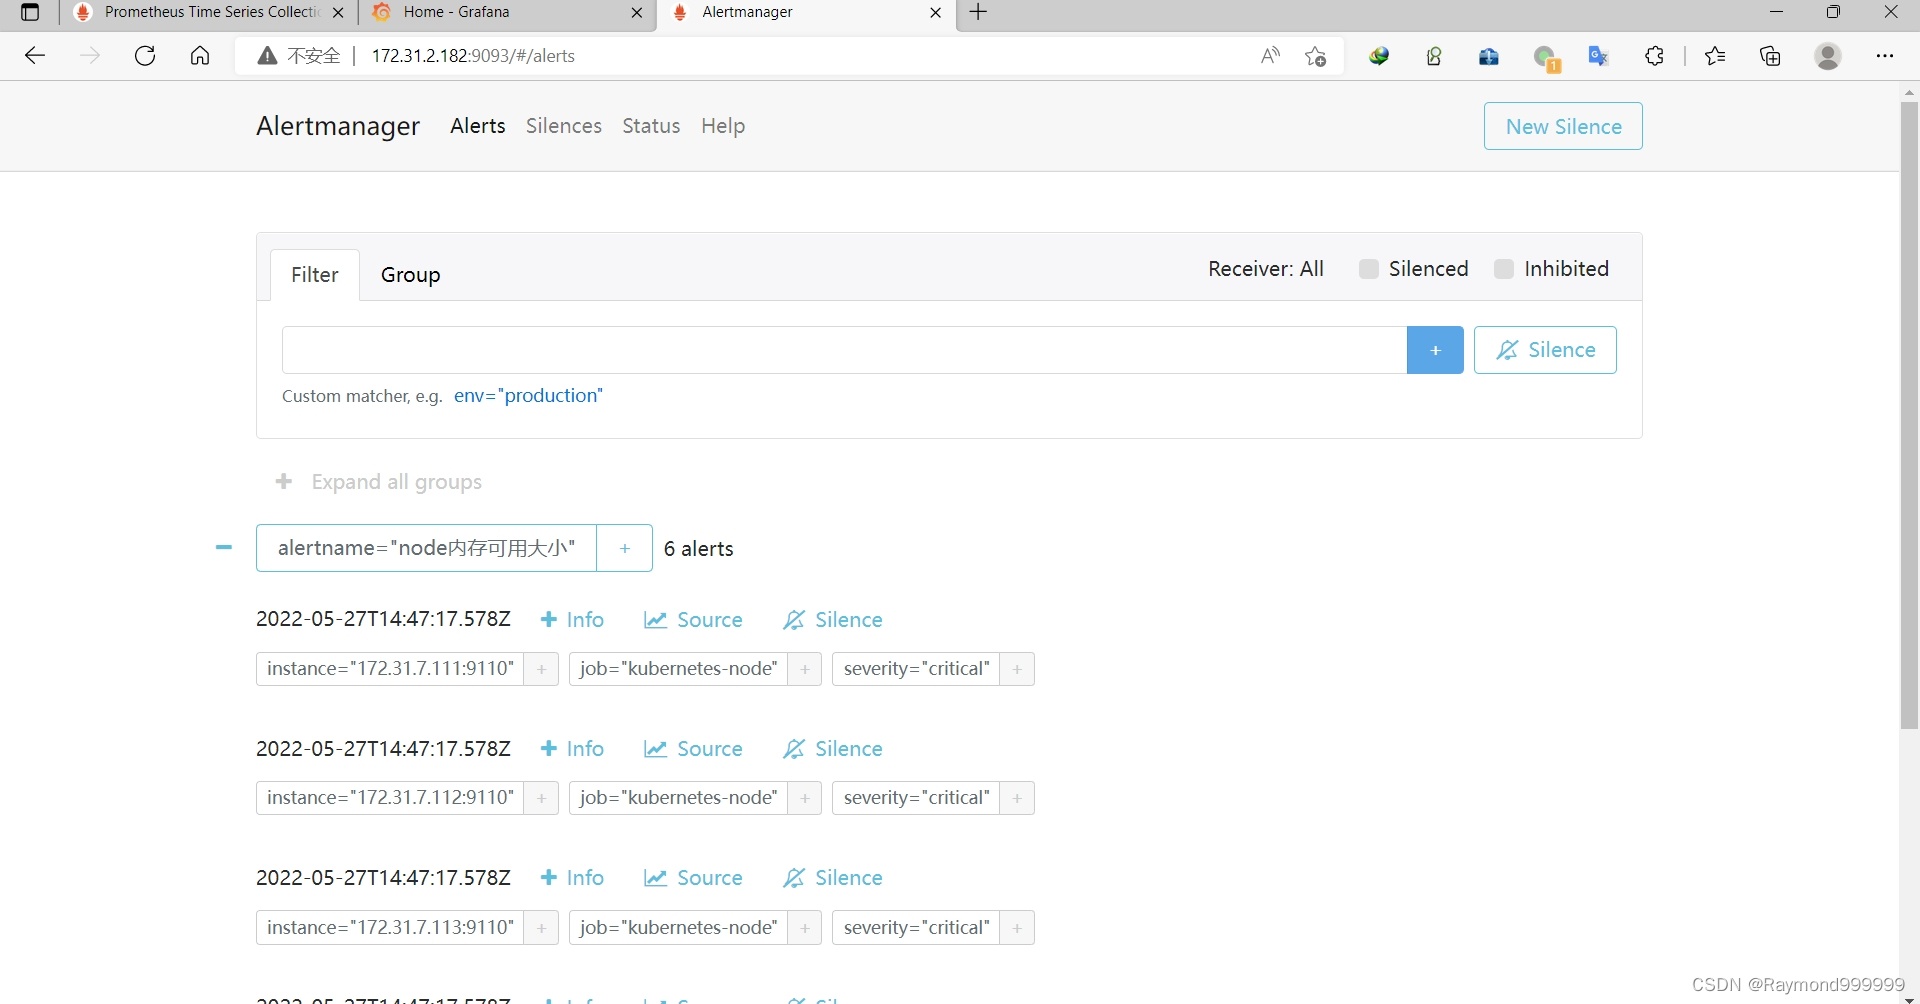Open Source for the 172.31.7.111 alert

point(693,620)
